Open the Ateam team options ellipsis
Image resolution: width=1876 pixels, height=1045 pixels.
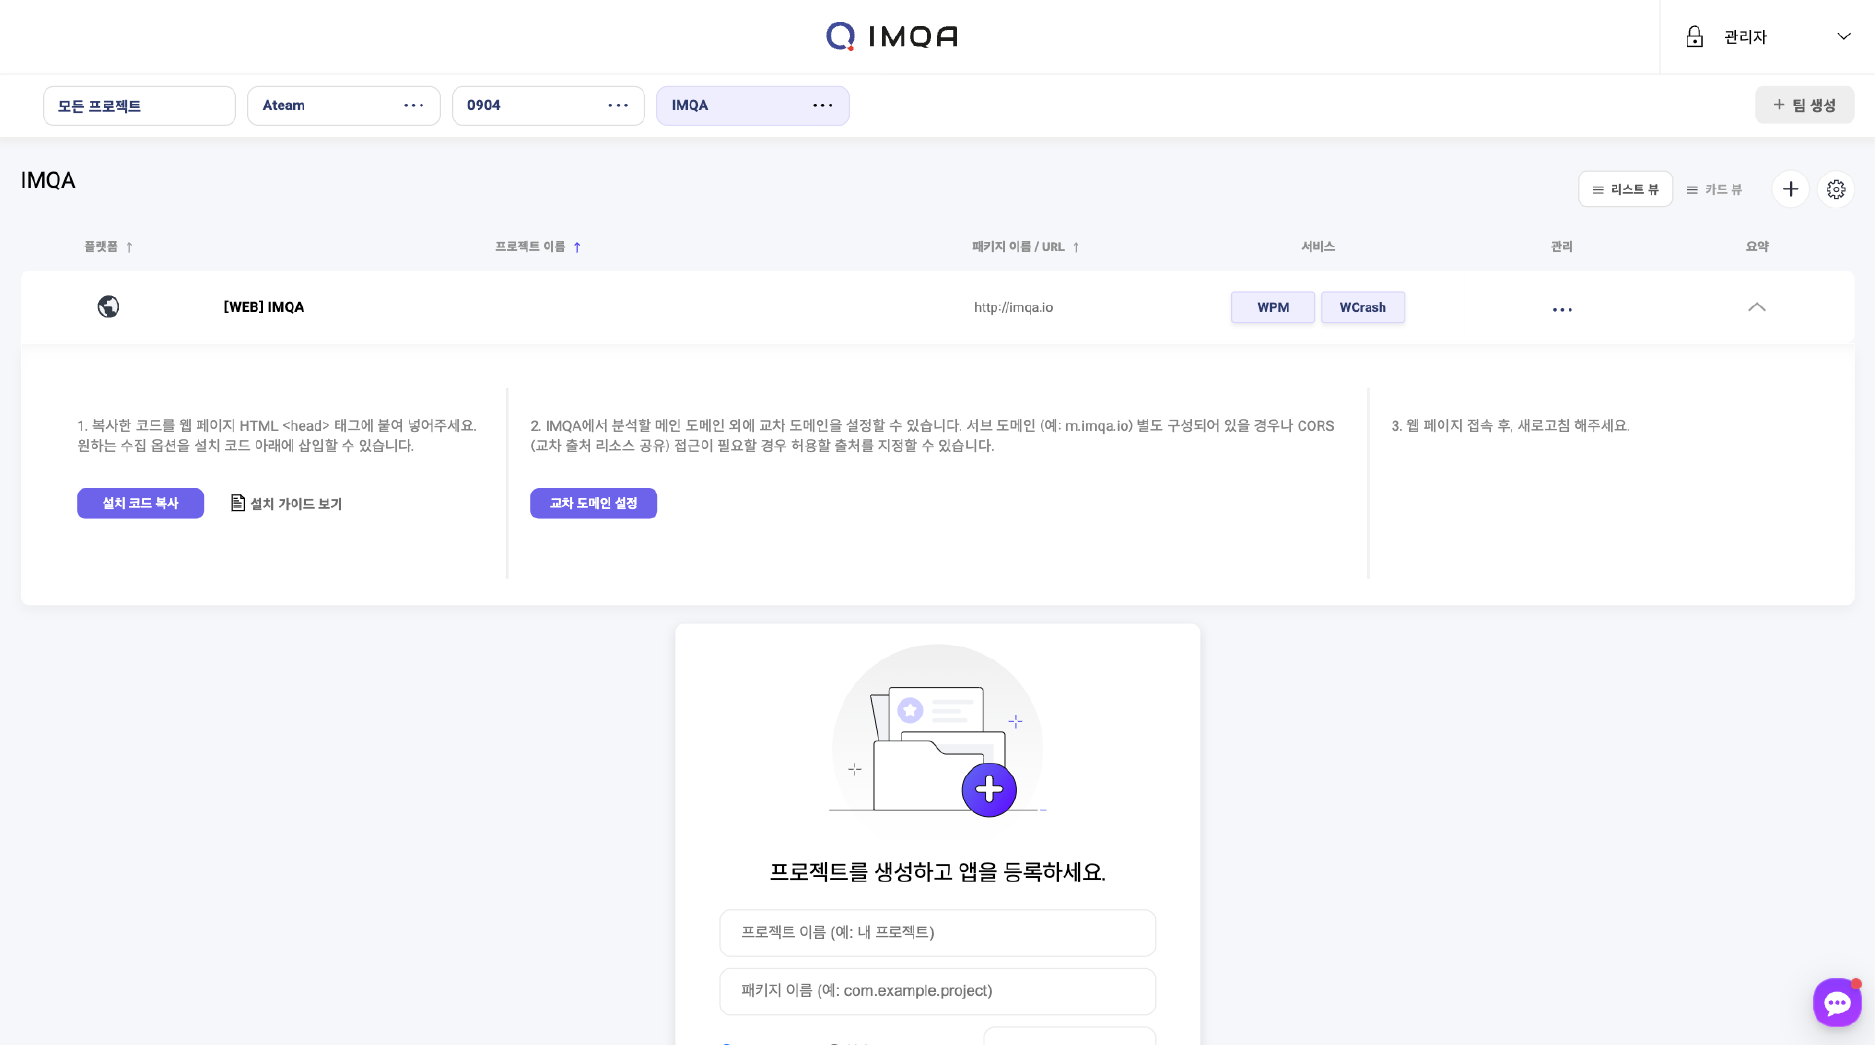pos(413,105)
